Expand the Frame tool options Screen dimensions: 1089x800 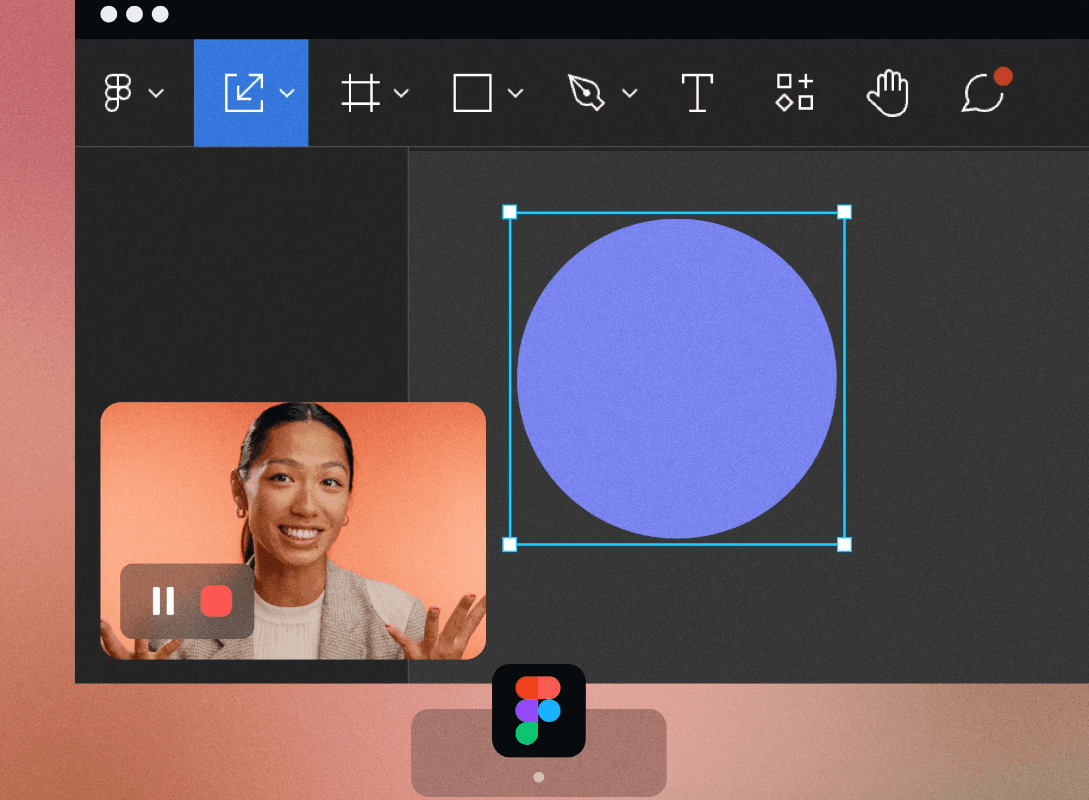tap(402, 93)
